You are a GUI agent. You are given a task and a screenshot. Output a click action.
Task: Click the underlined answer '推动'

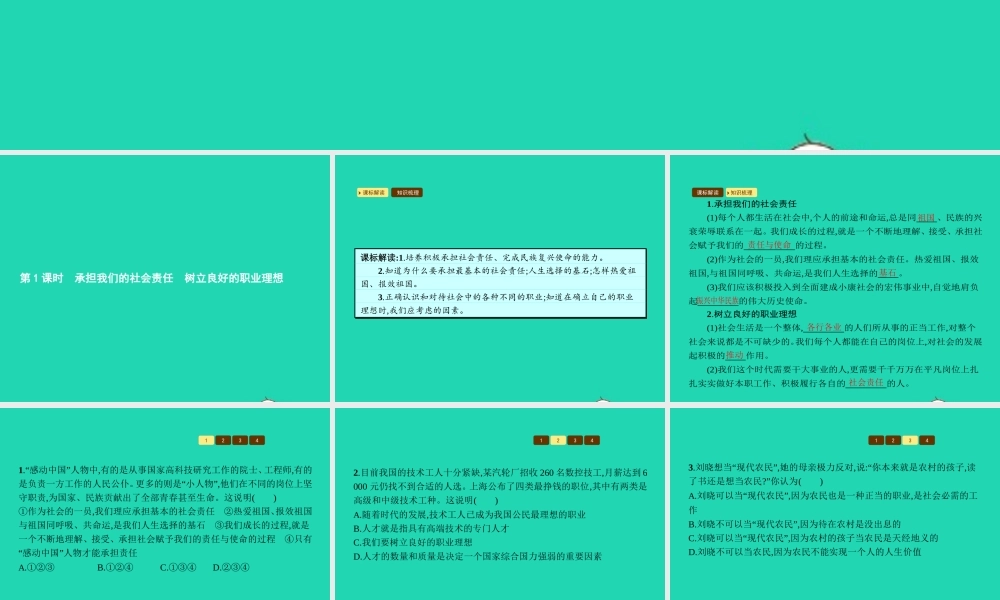pyautogui.click(x=735, y=356)
